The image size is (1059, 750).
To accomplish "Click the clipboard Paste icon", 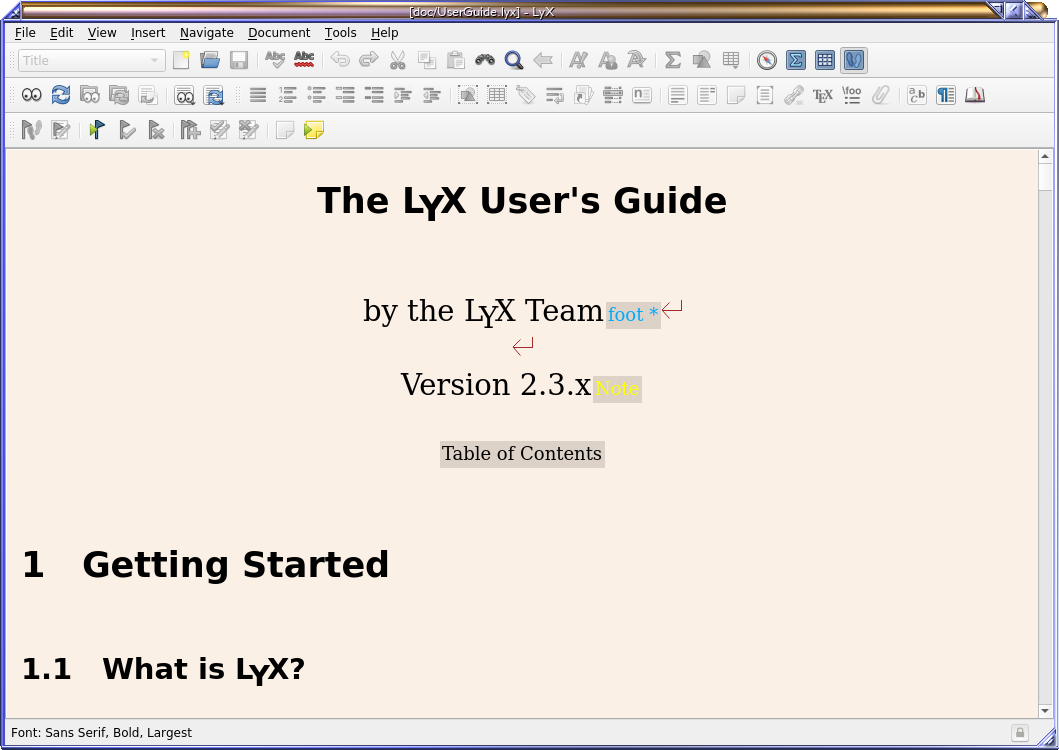I will point(456,60).
